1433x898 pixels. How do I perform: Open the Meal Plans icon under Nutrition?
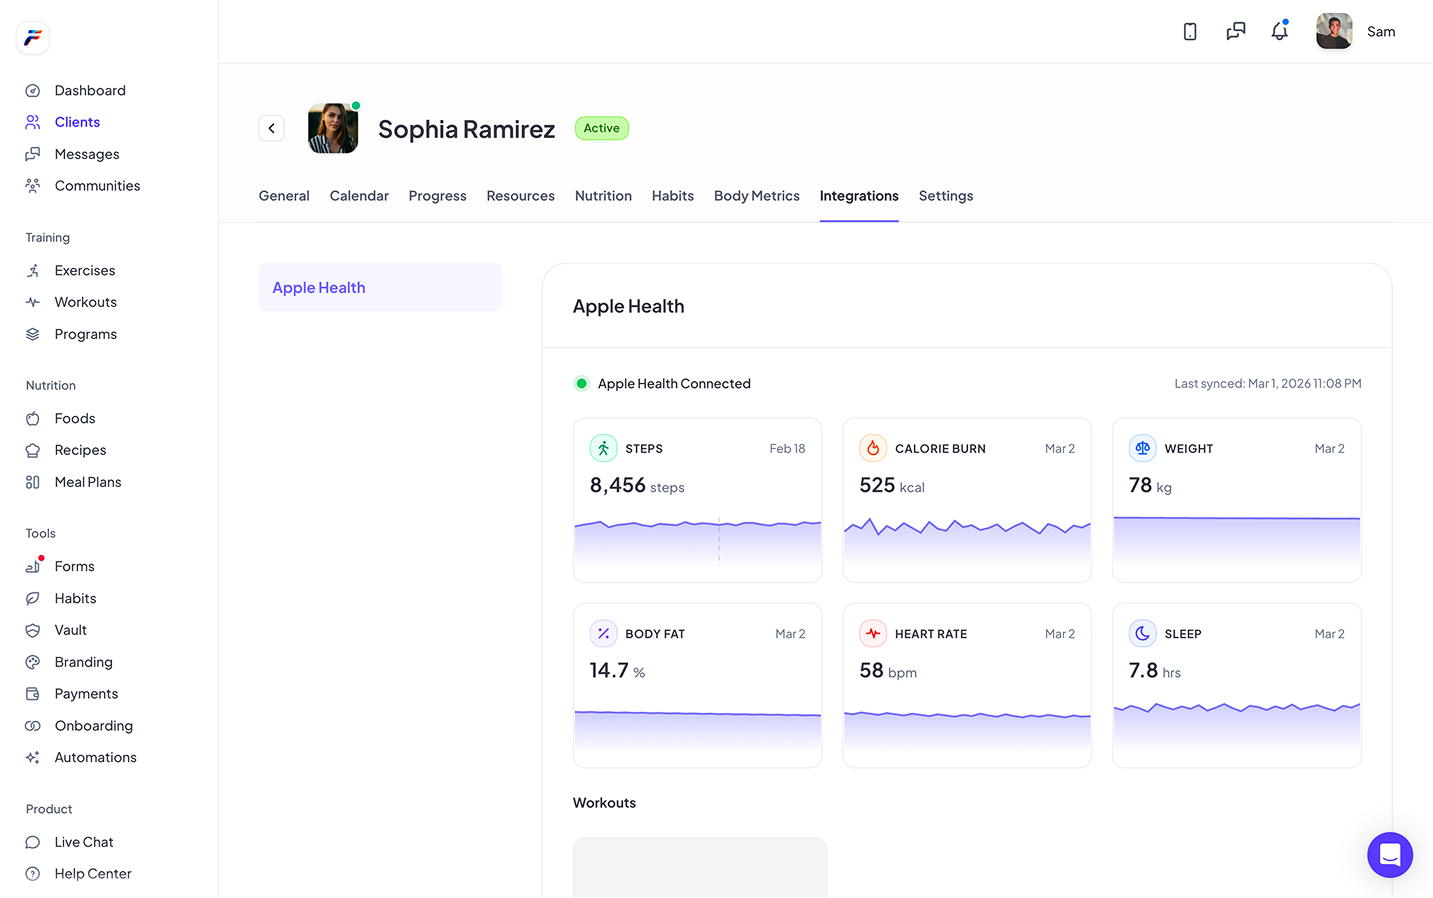pyautogui.click(x=34, y=482)
